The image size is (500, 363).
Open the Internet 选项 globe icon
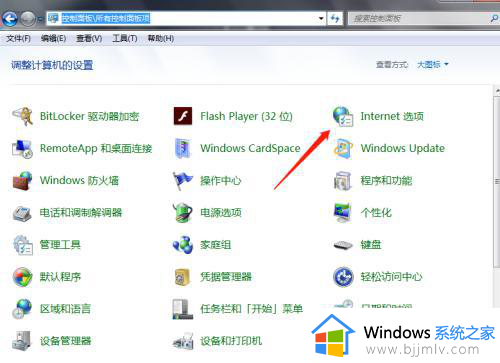pyautogui.click(x=343, y=116)
